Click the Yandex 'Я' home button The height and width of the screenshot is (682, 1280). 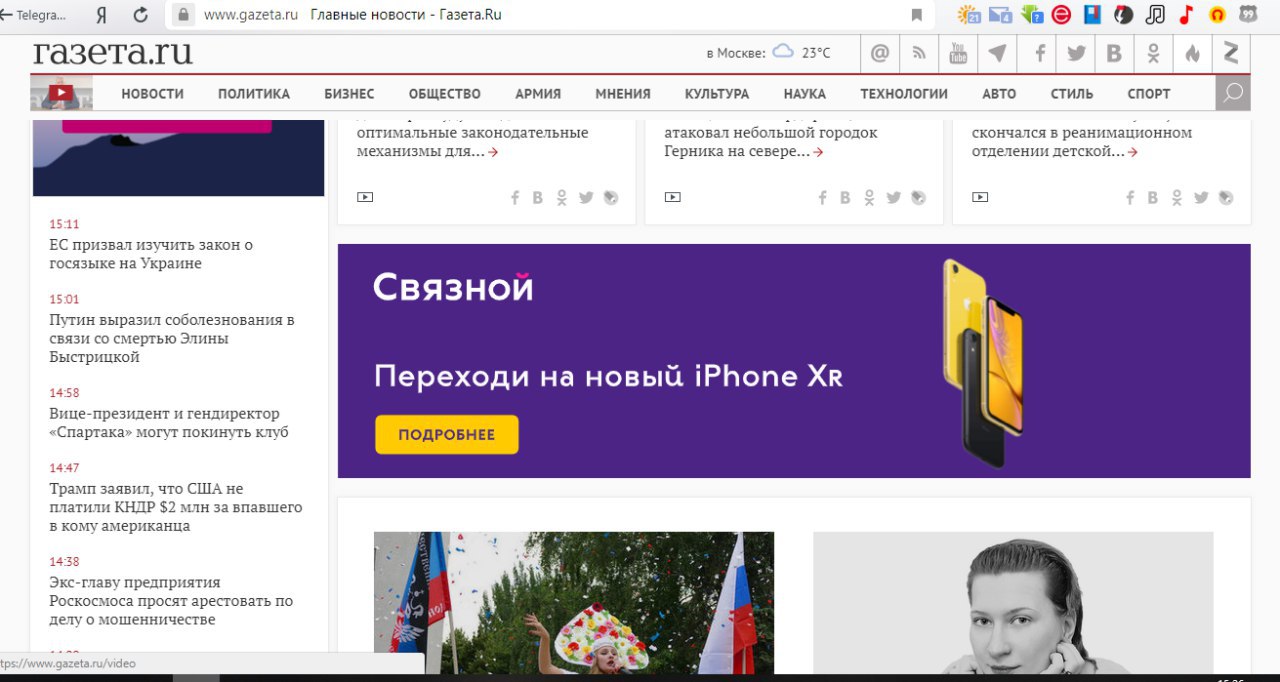pos(101,15)
